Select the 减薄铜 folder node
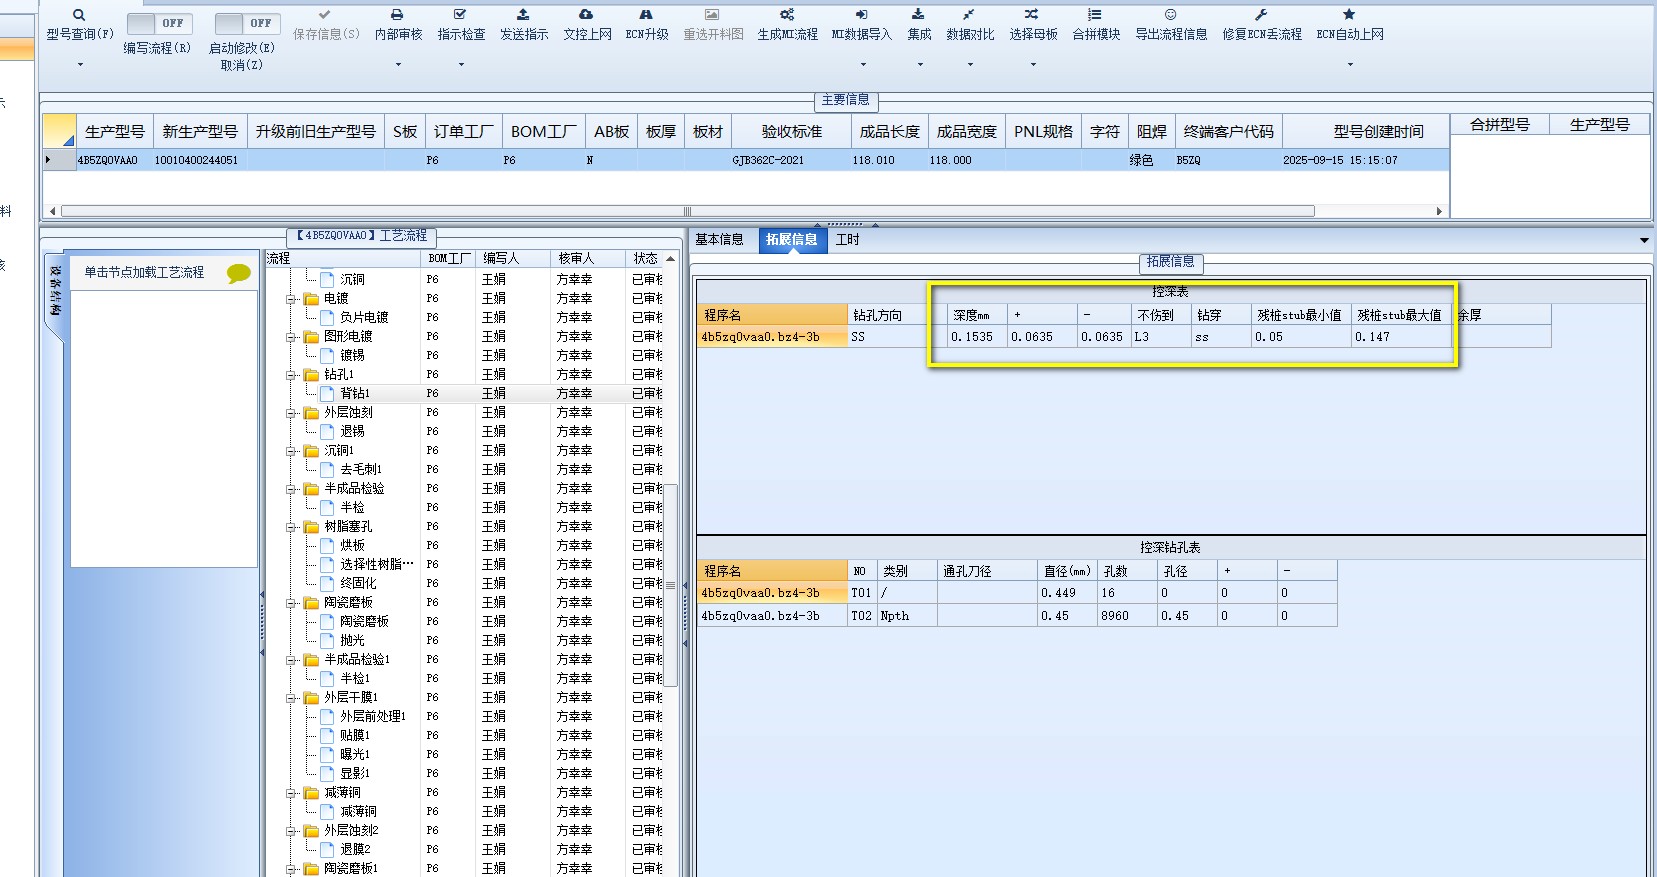Screen dimensions: 1657x877 [342, 793]
